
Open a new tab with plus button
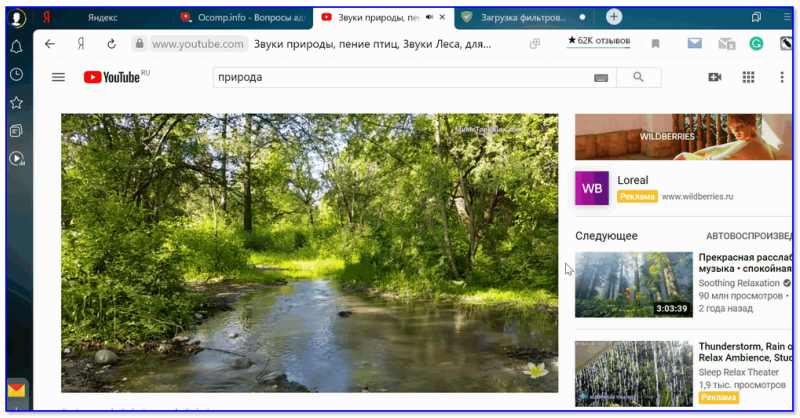(614, 17)
